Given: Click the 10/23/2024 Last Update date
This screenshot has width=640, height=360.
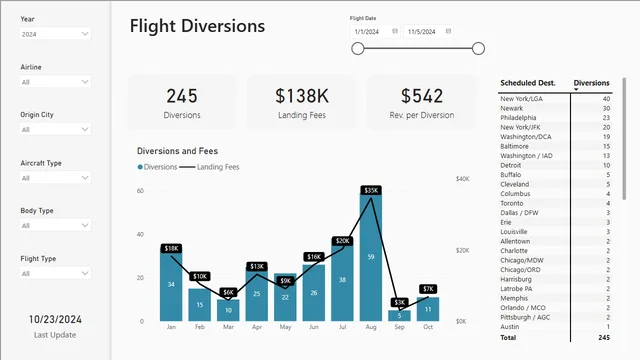Looking at the screenshot, I should [55, 319].
